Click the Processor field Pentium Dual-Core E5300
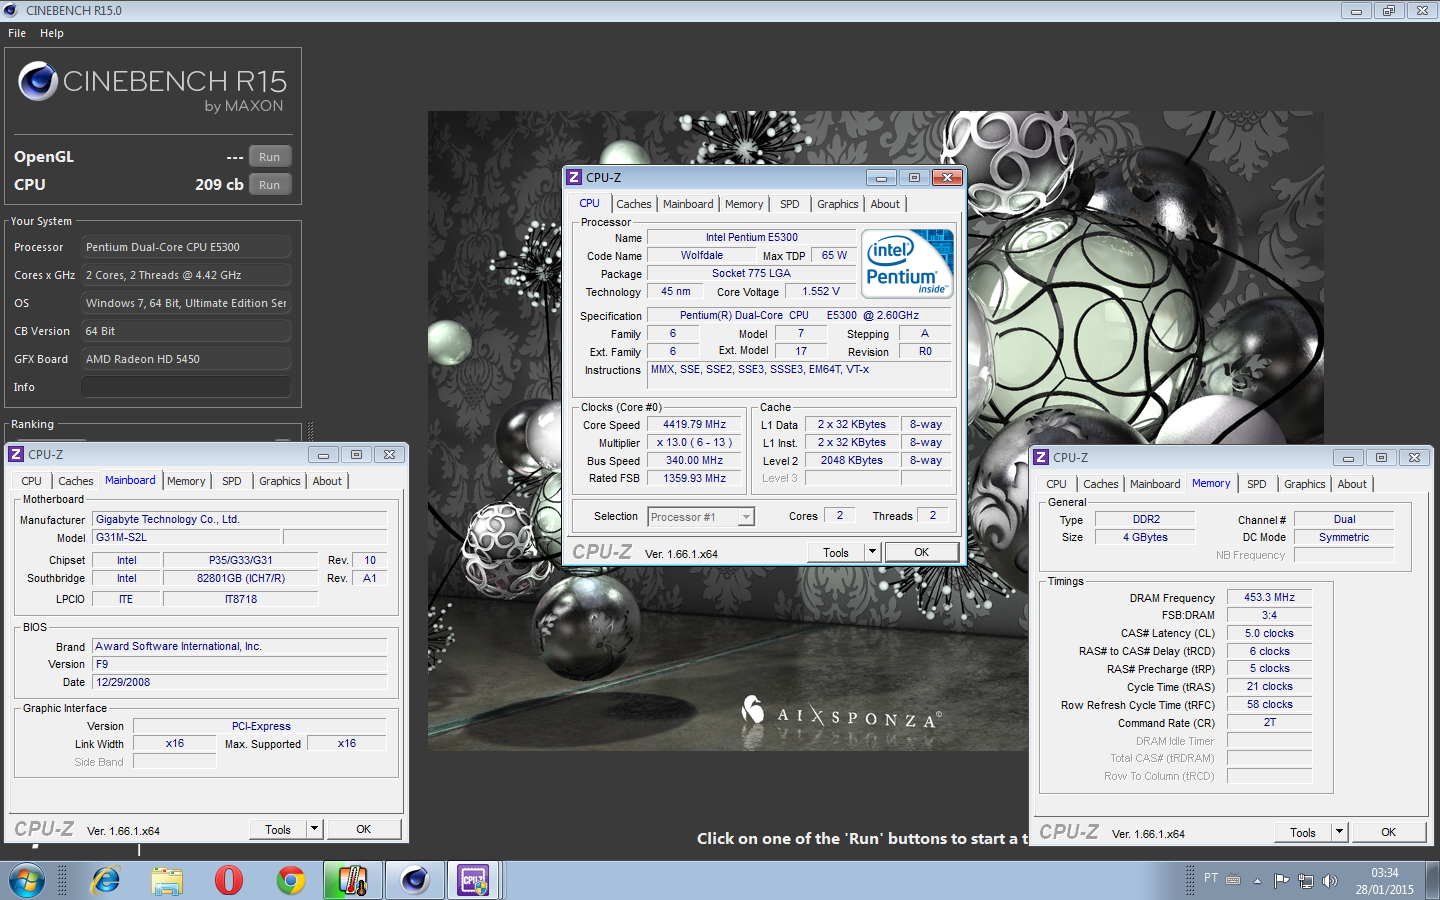The width and height of the screenshot is (1440, 900). coord(186,247)
